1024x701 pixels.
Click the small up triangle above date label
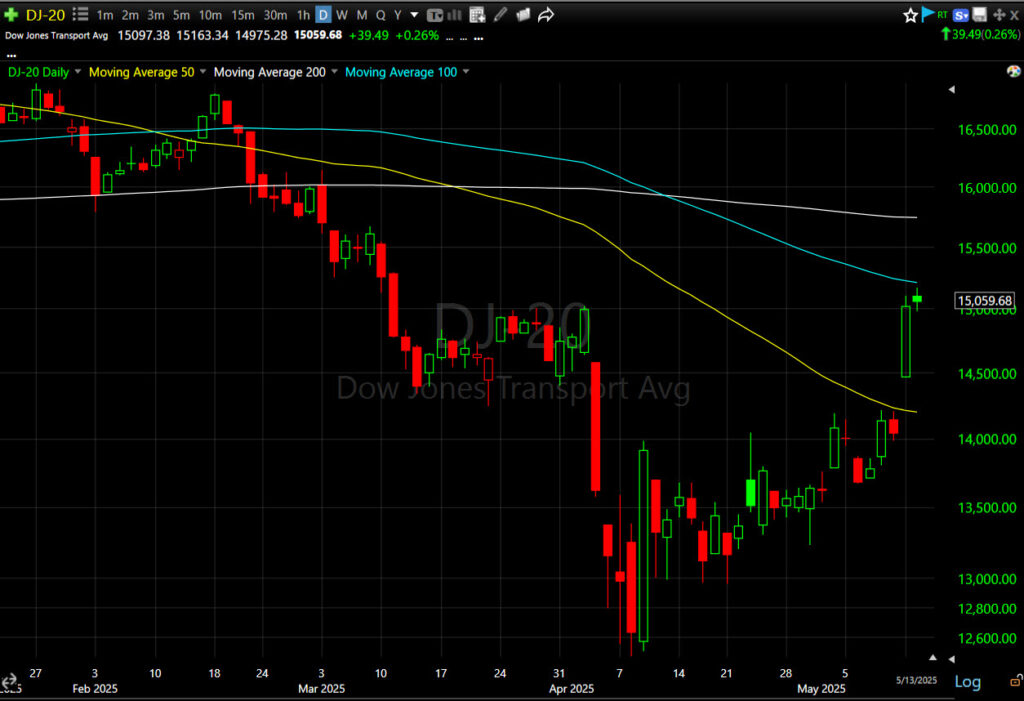point(933,657)
